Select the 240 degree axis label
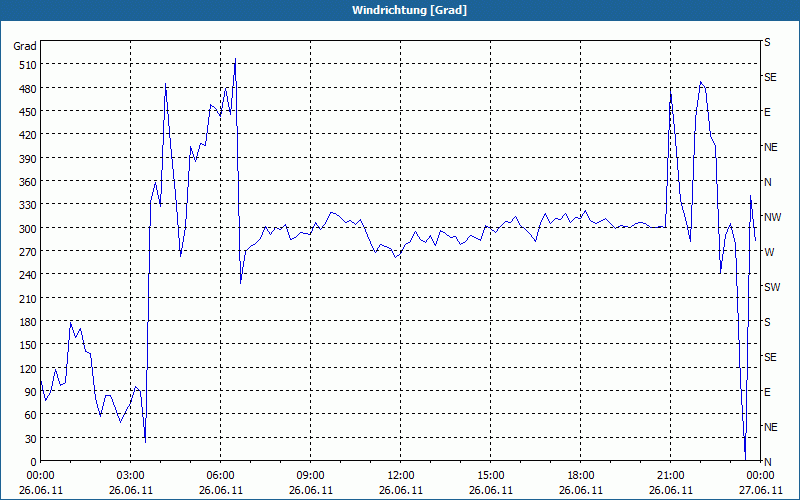Image resolution: width=800 pixels, height=500 pixels. pyautogui.click(x=28, y=275)
